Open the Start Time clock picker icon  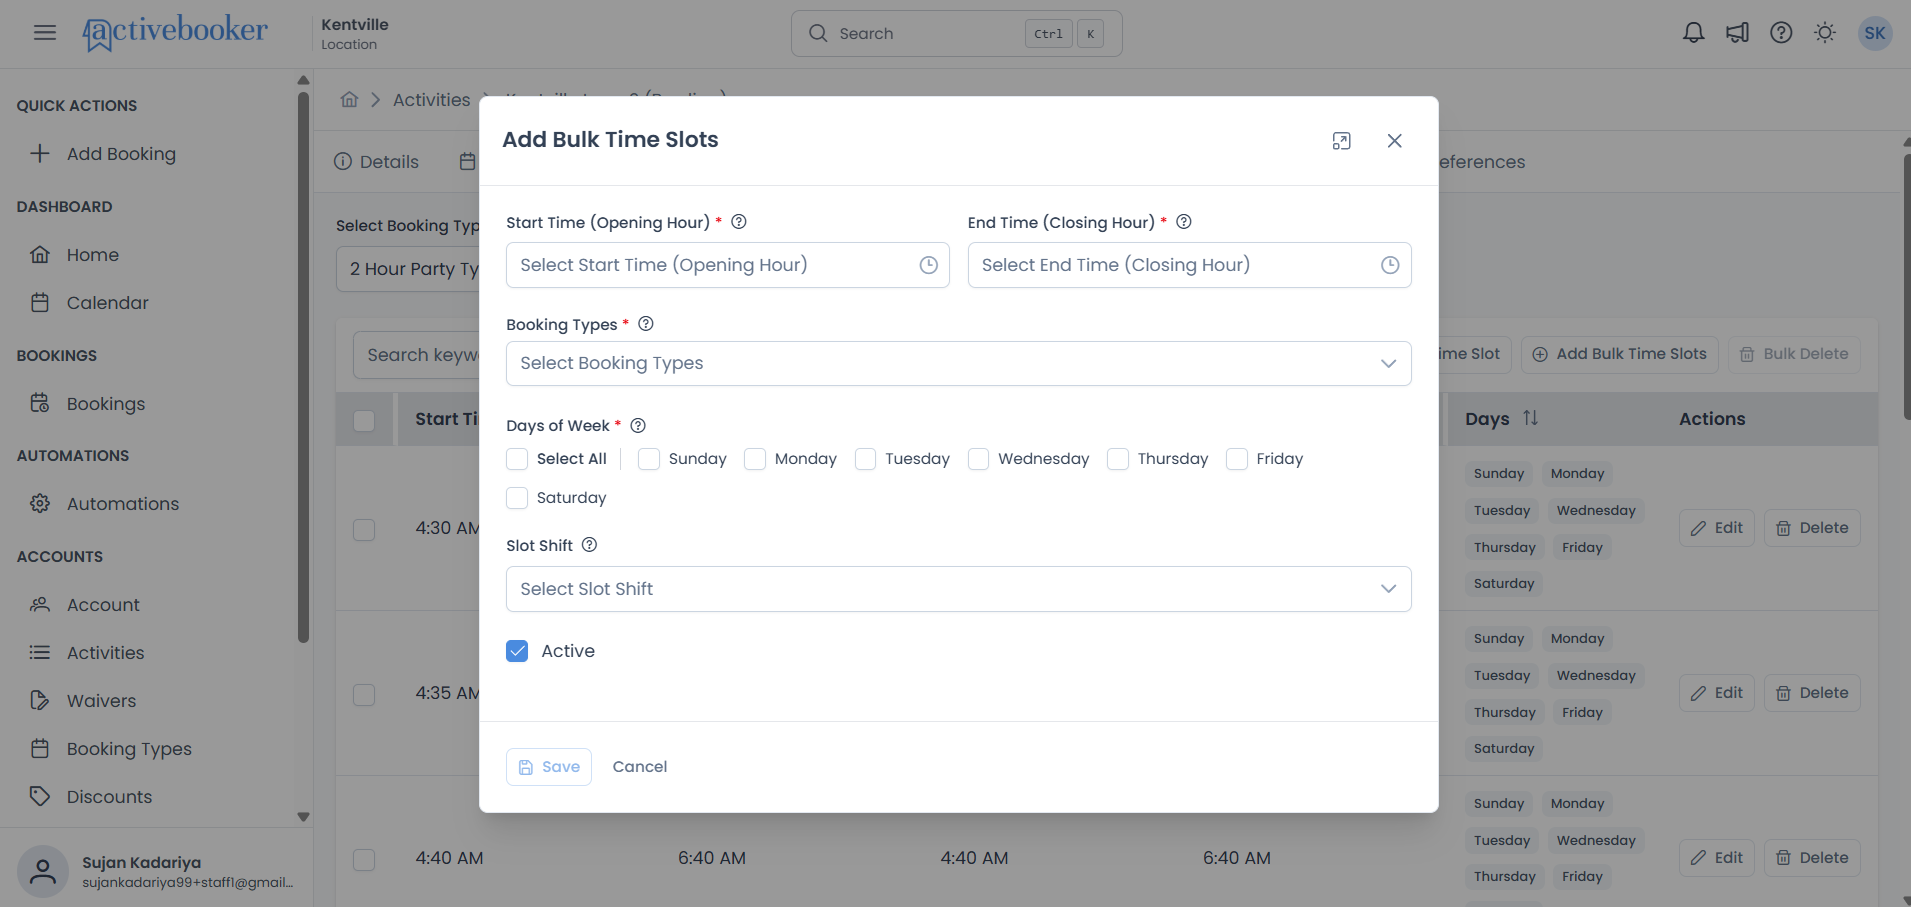point(929,265)
